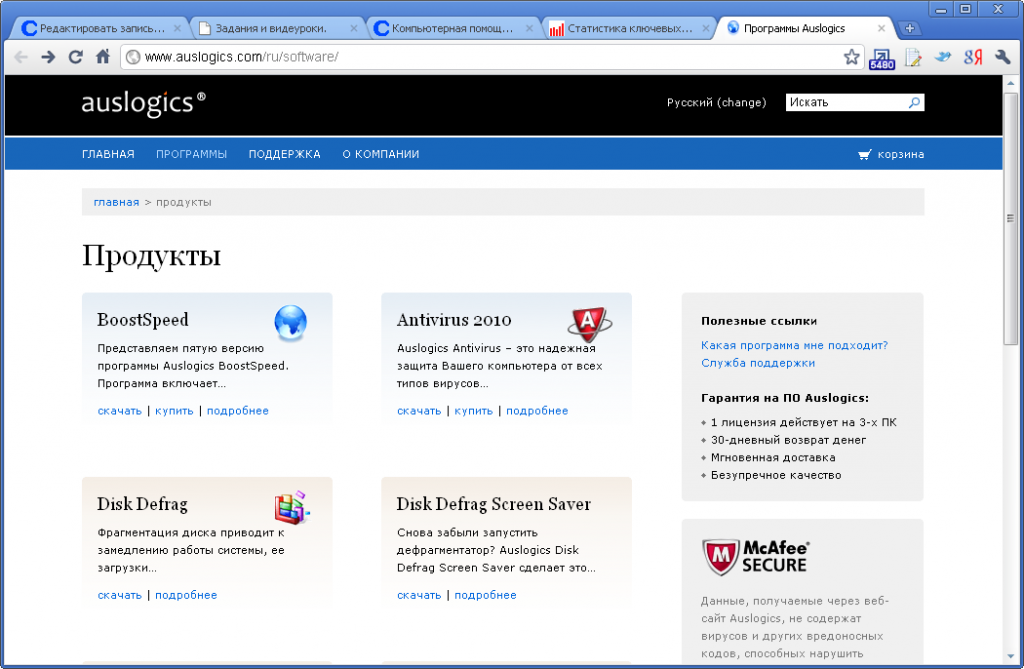Click 'купить' under BoostSpeed
Viewport: 1024px width, 669px height.
tap(174, 411)
